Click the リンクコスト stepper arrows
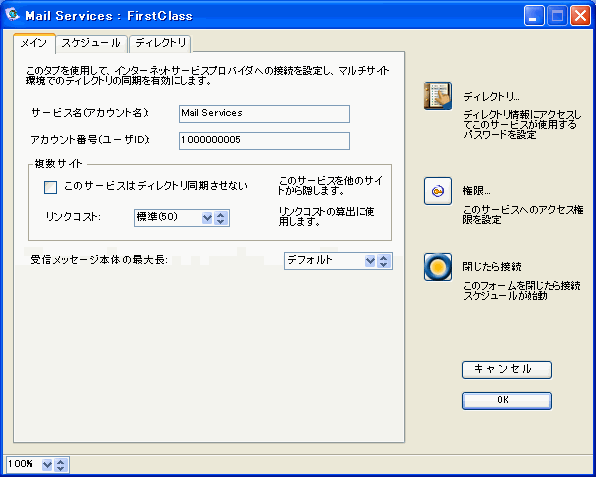The width and height of the screenshot is (596, 477). click(221, 218)
